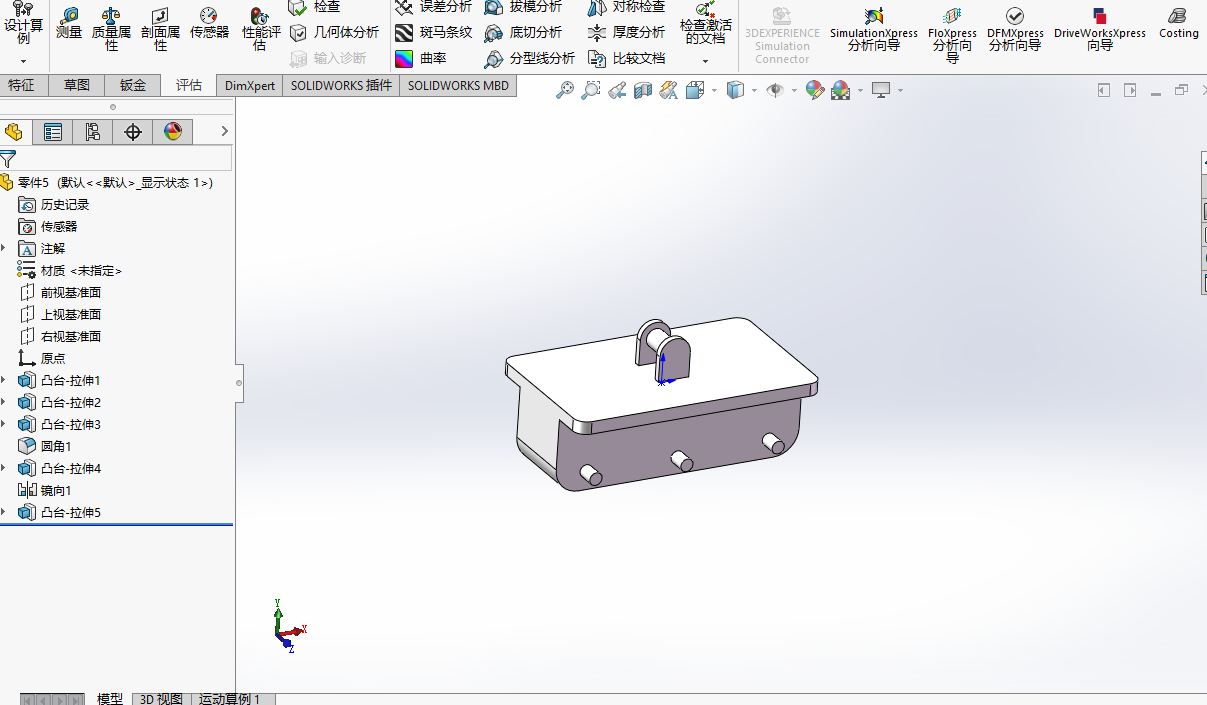Image resolution: width=1207 pixels, height=705 pixels.
Task: Open 剖面属性 section properties tool
Action: coord(161,30)
